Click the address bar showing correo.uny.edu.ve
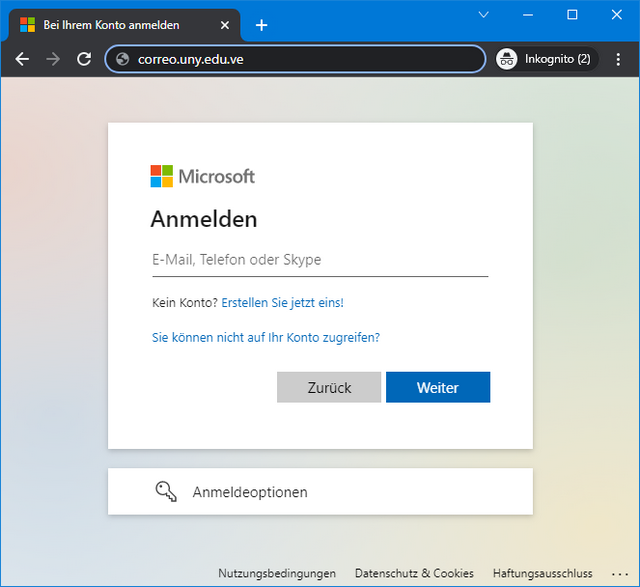640x587 pixels. 295,59
